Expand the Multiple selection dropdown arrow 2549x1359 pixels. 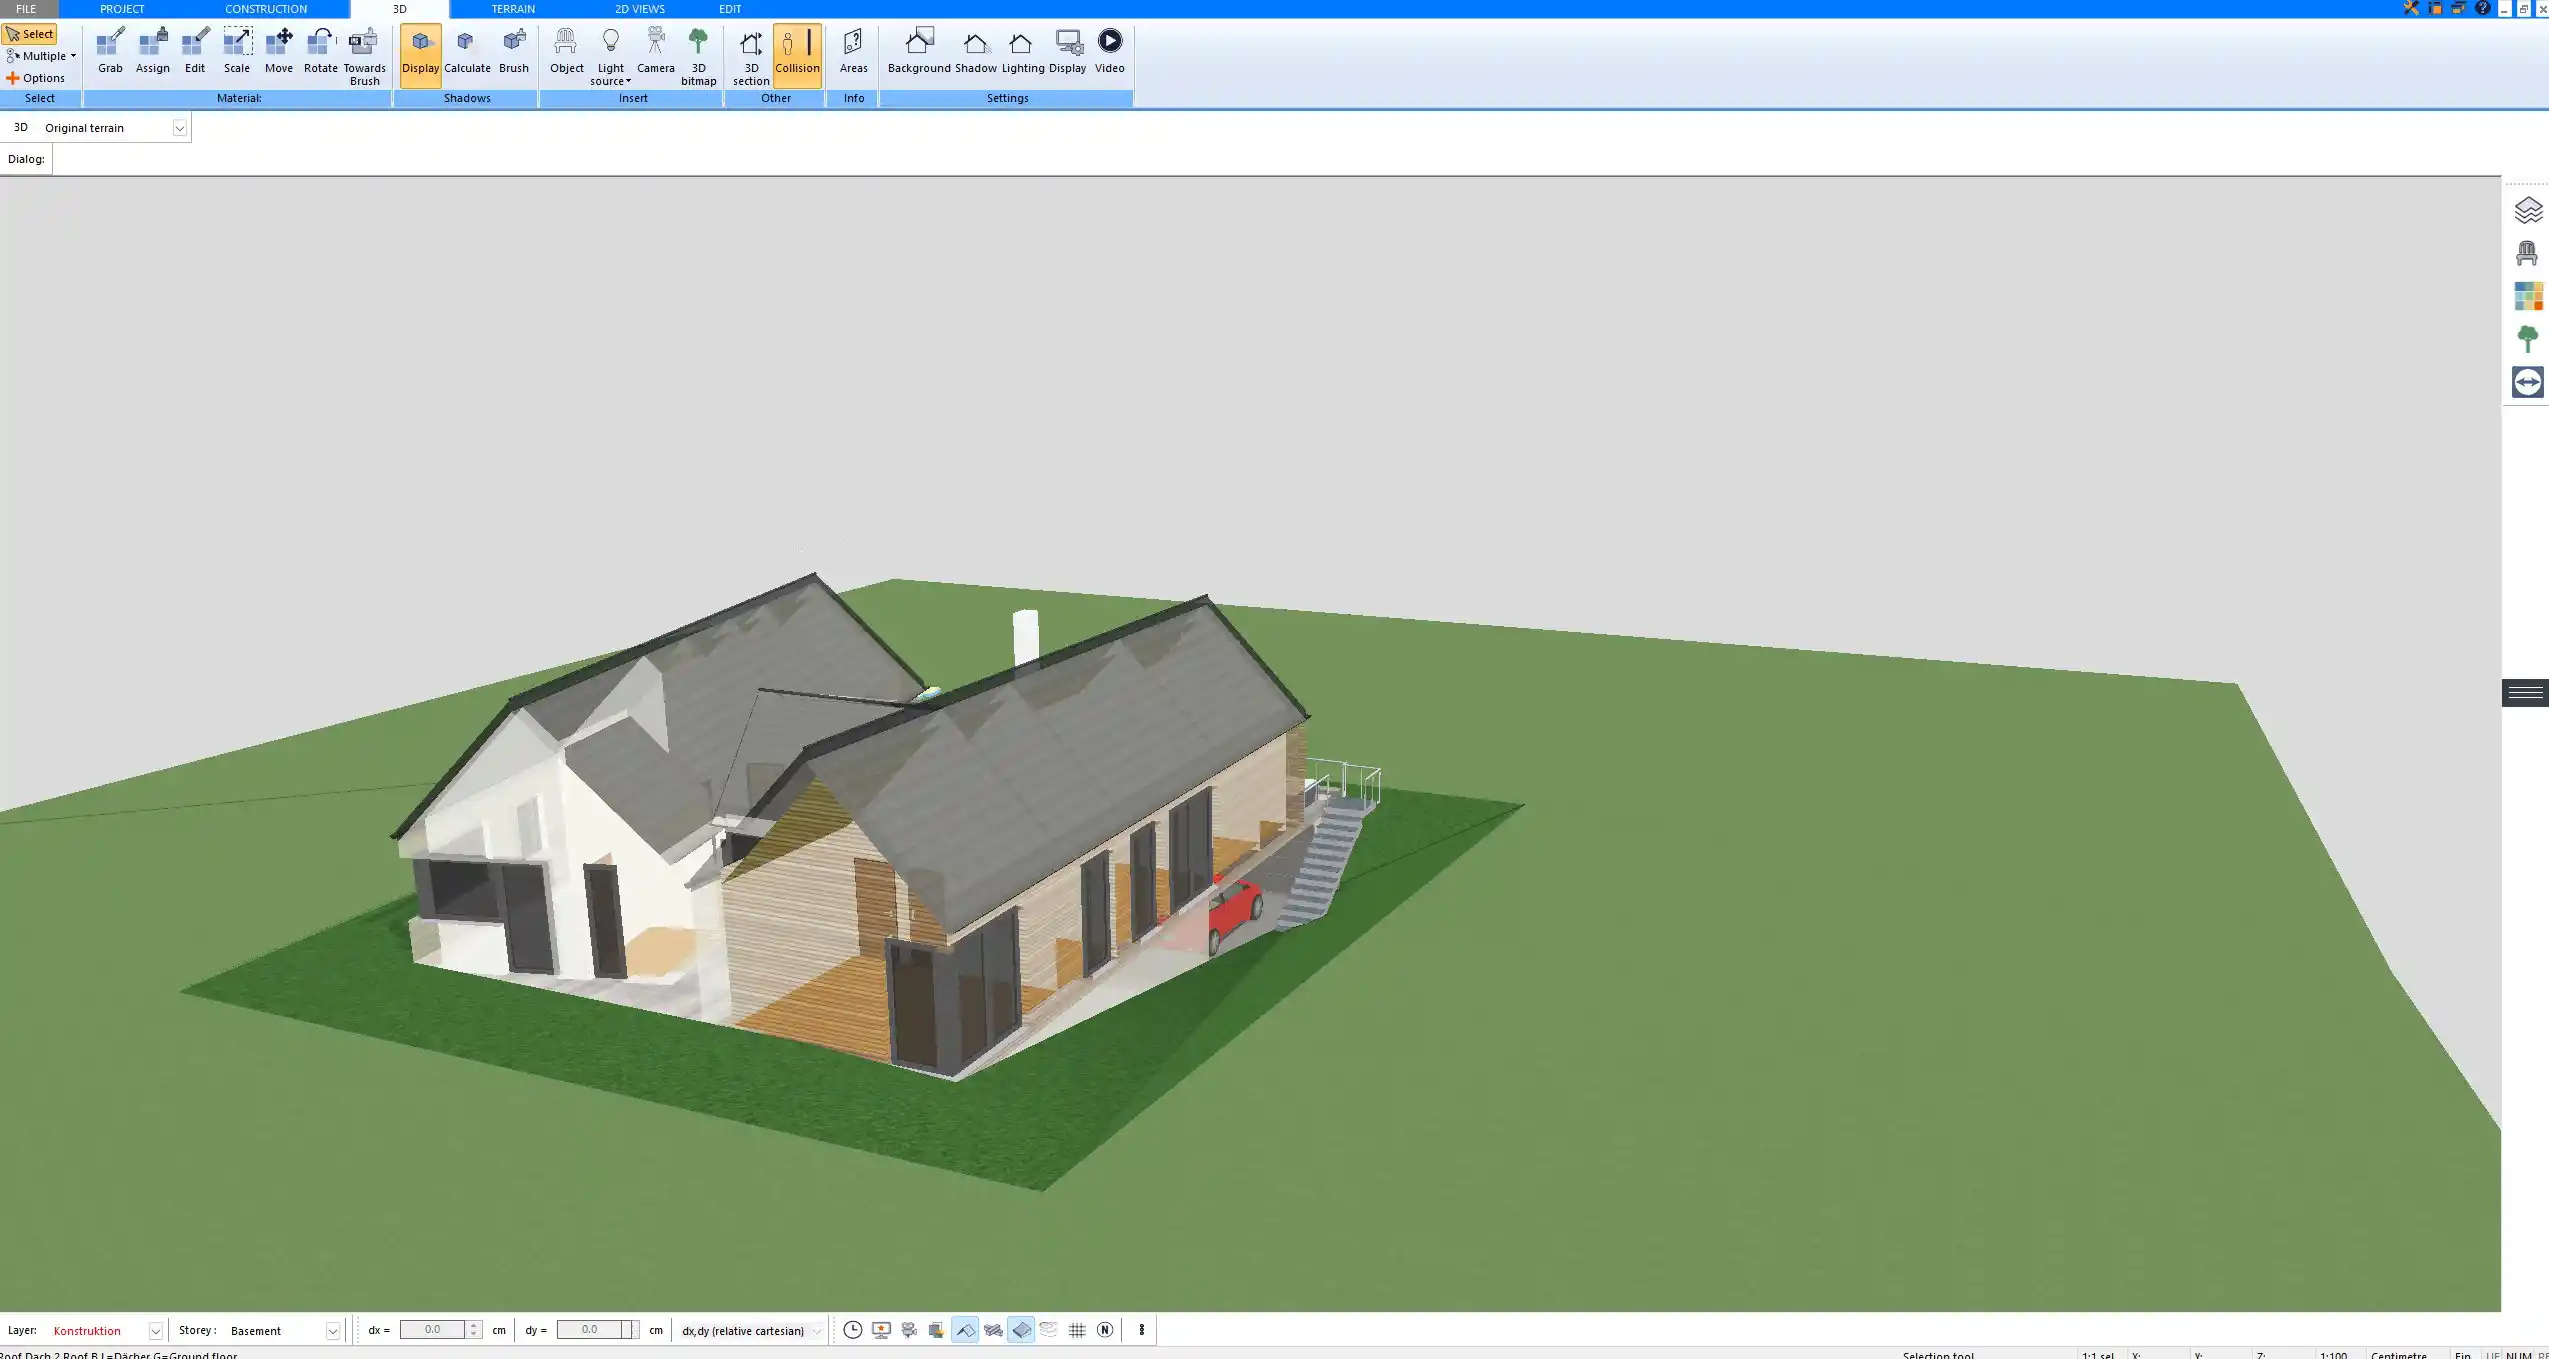[73, 56]
